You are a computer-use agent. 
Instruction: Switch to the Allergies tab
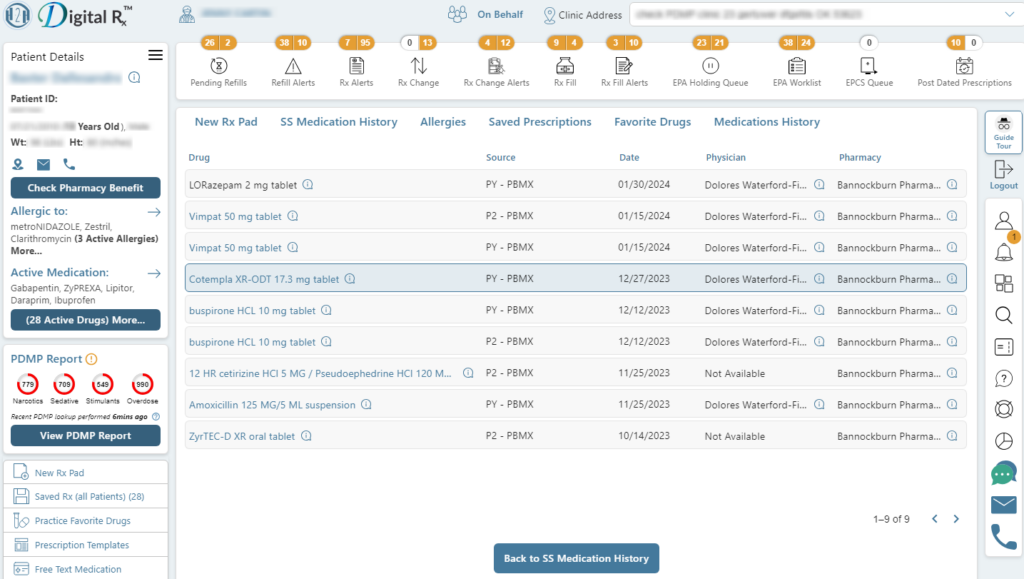pyautogui.click(x=443, y=121)
